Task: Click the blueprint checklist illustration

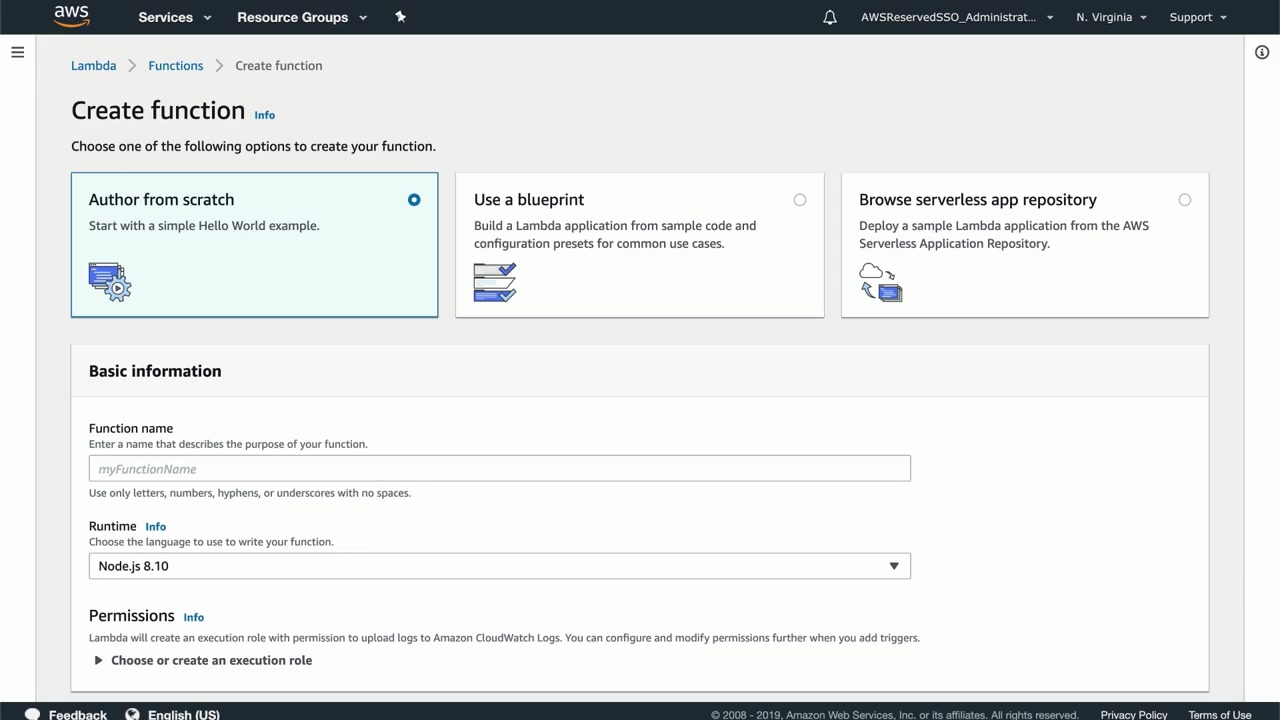Action: click(495, 282)
